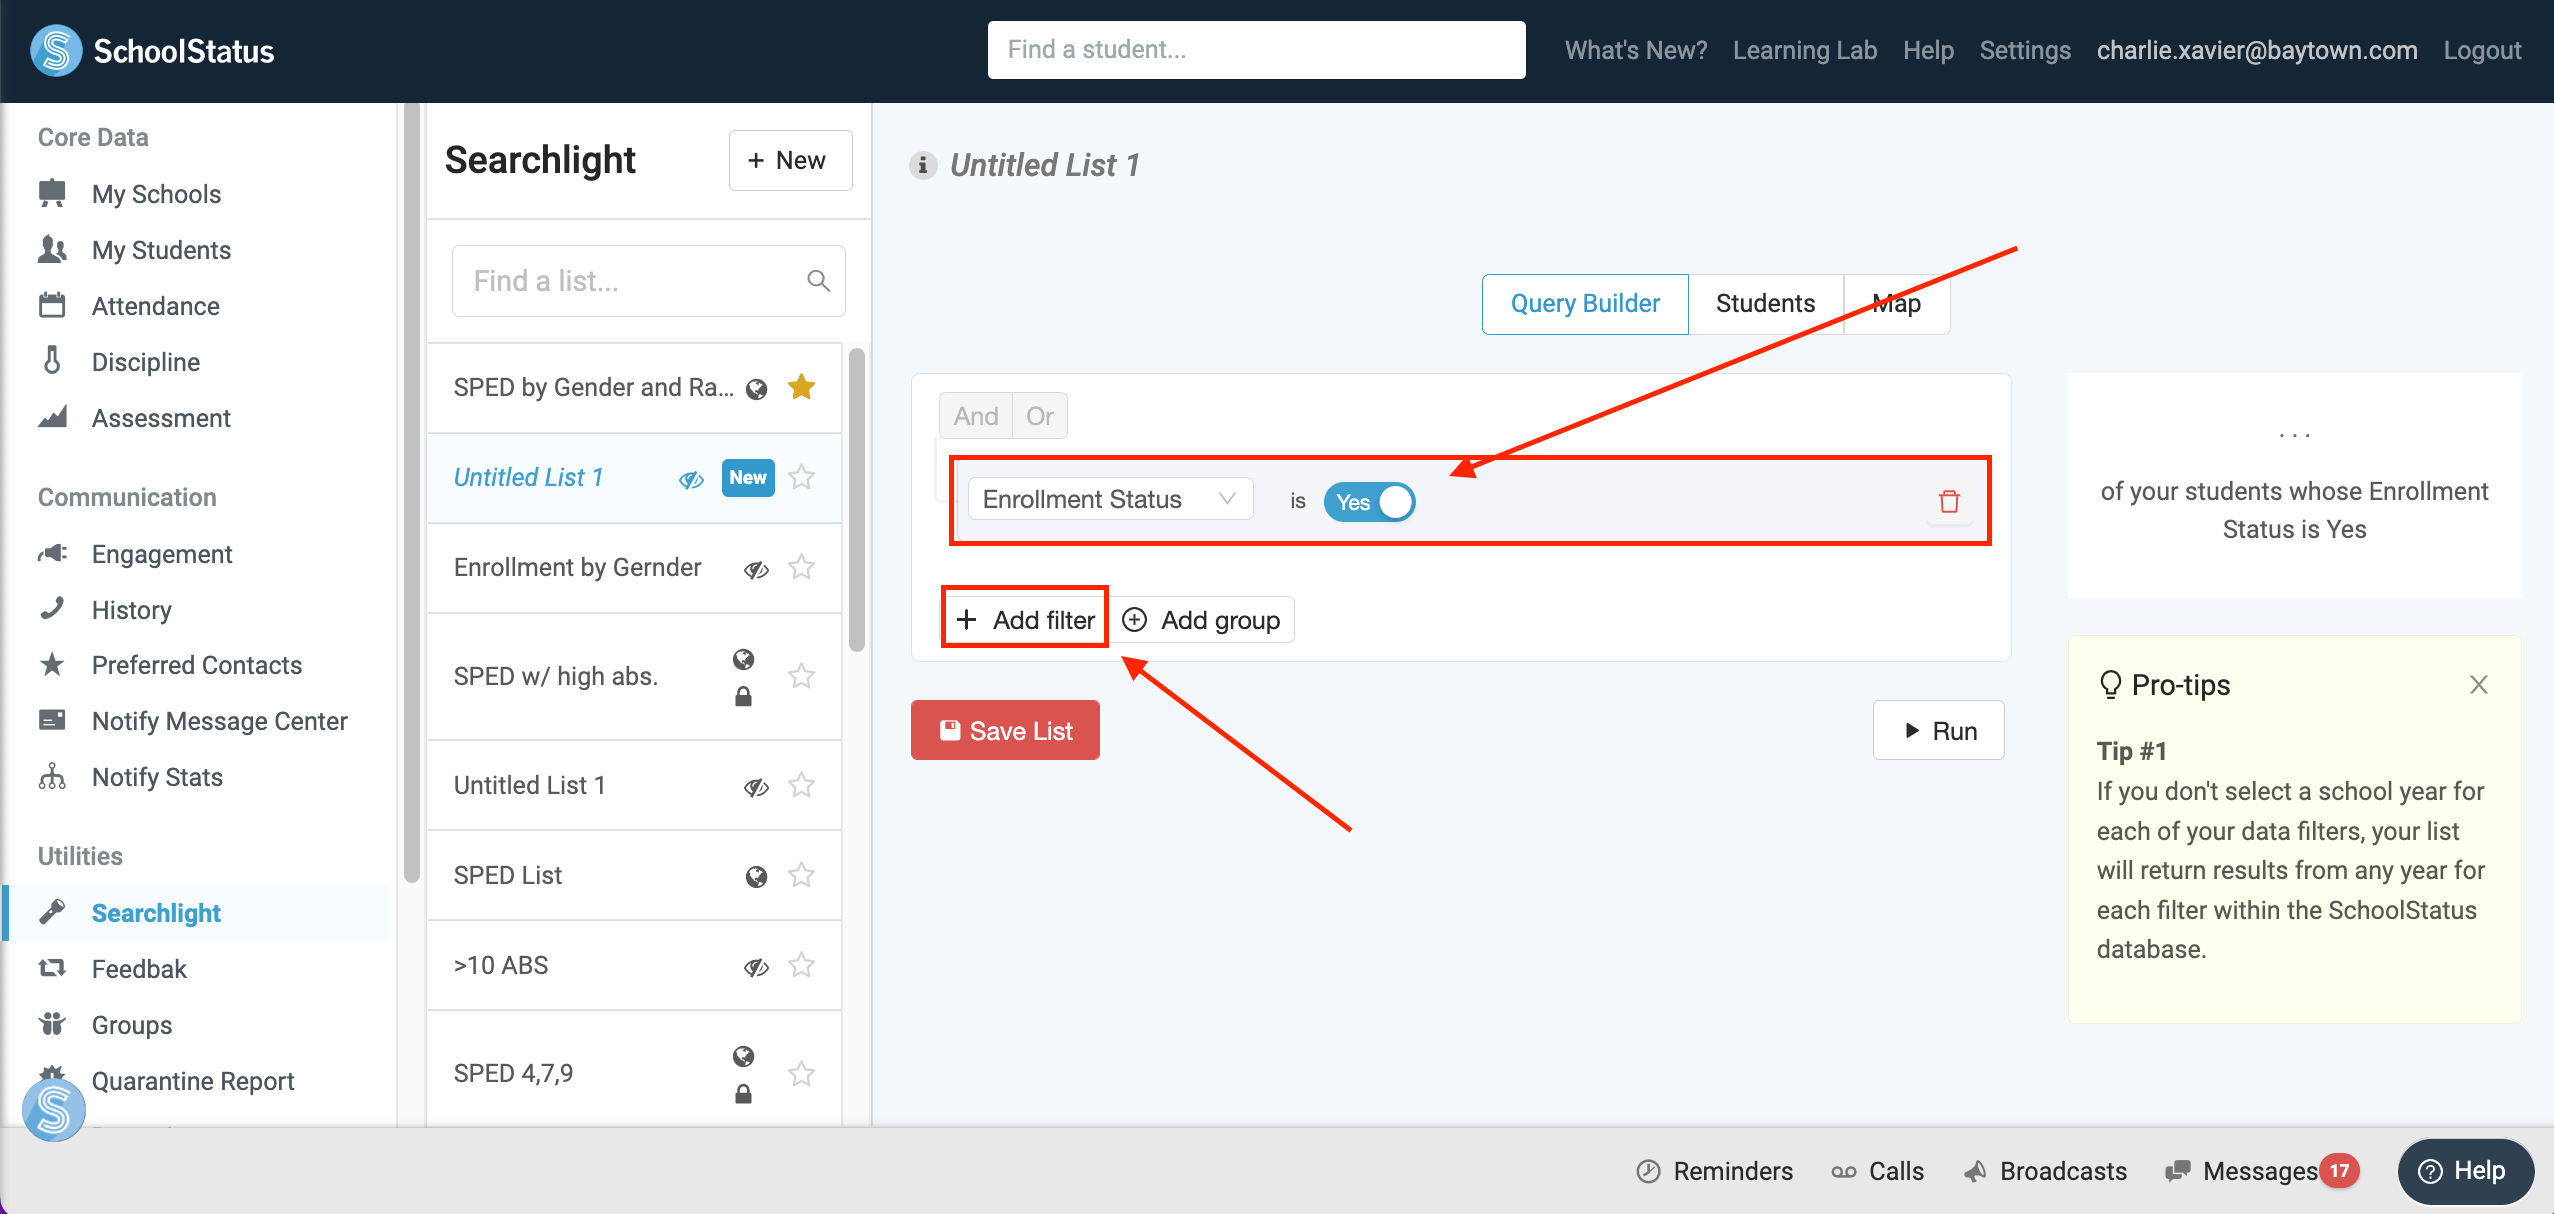
Task: Save the list with Save List
Action: [1005, 730]
